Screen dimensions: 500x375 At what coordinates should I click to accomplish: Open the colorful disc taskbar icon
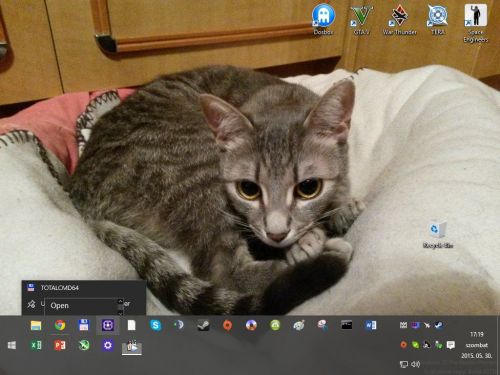251,325
